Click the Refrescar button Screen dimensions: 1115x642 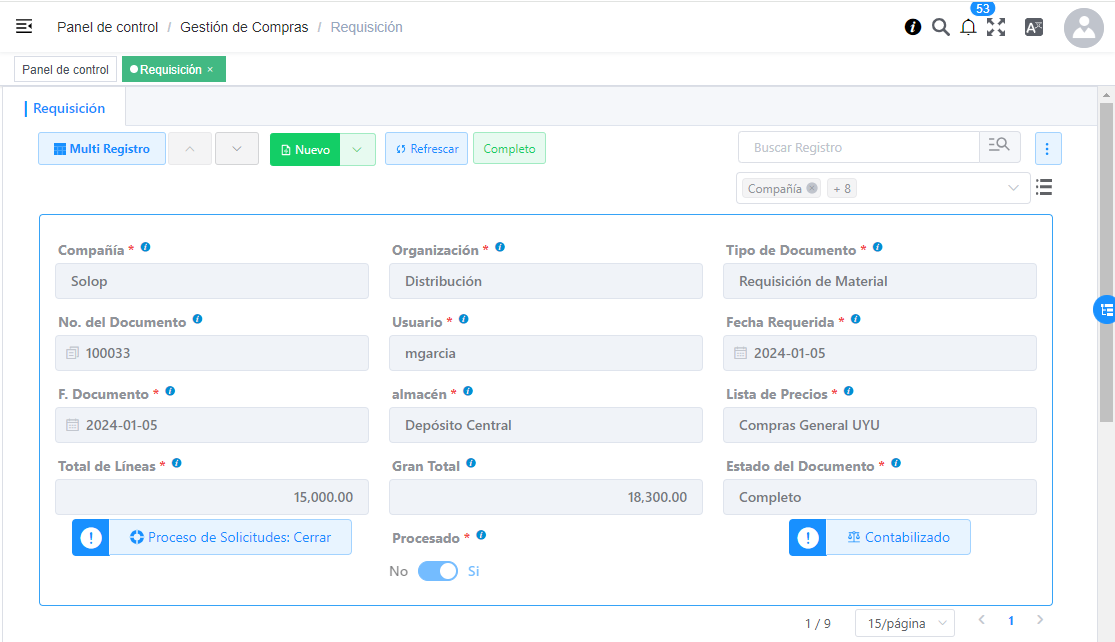(x=426, y=149)
